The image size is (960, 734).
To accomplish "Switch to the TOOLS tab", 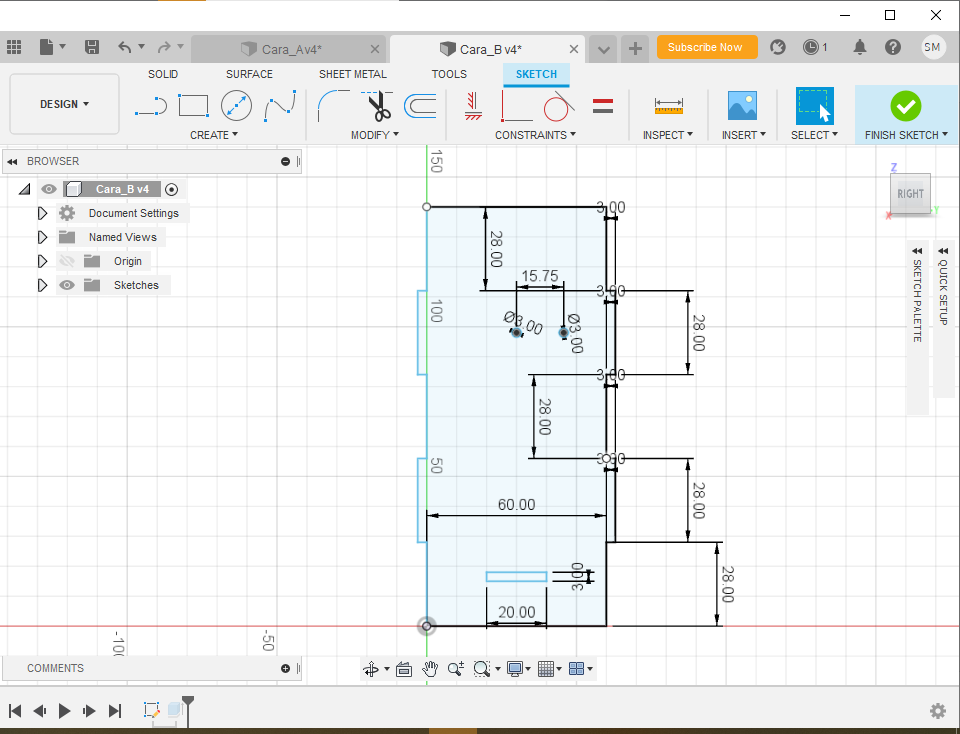I will click(449, 74).
